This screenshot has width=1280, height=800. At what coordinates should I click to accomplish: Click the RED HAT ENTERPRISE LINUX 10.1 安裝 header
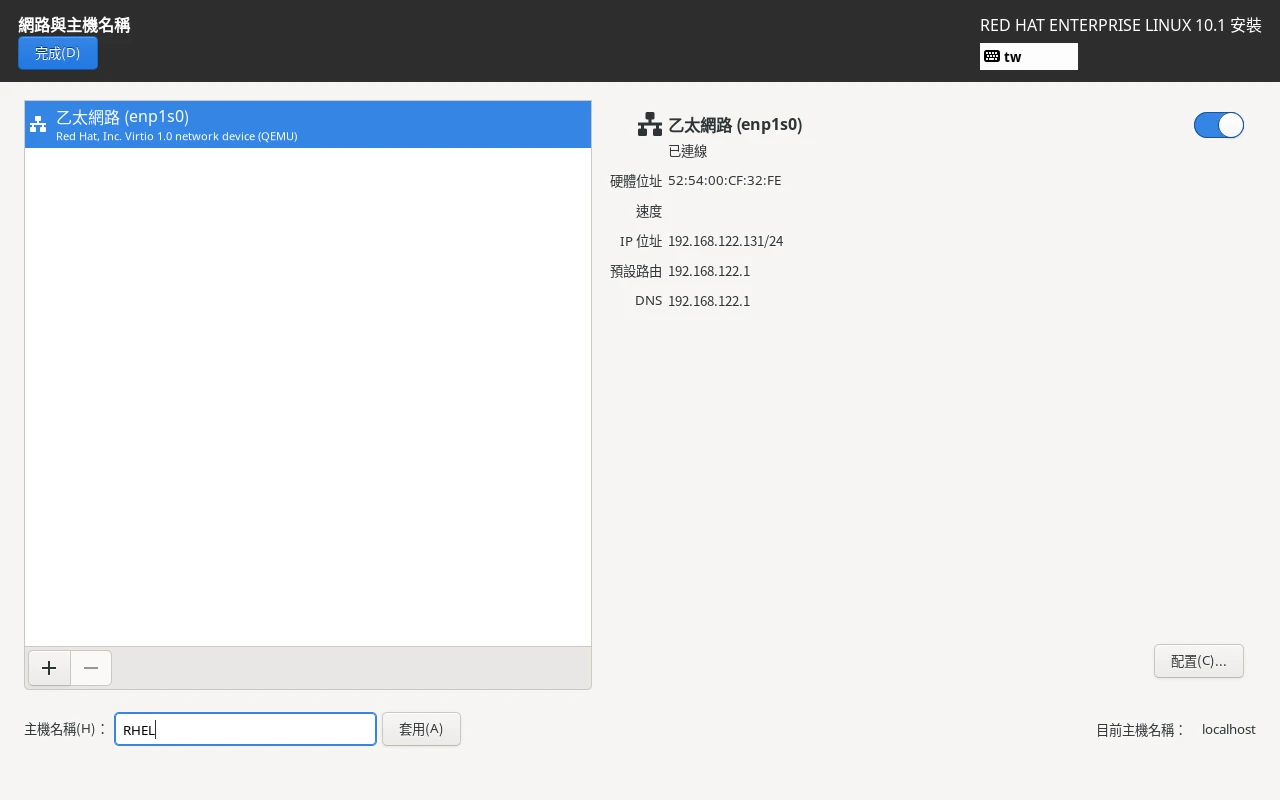coord(1120,25)
